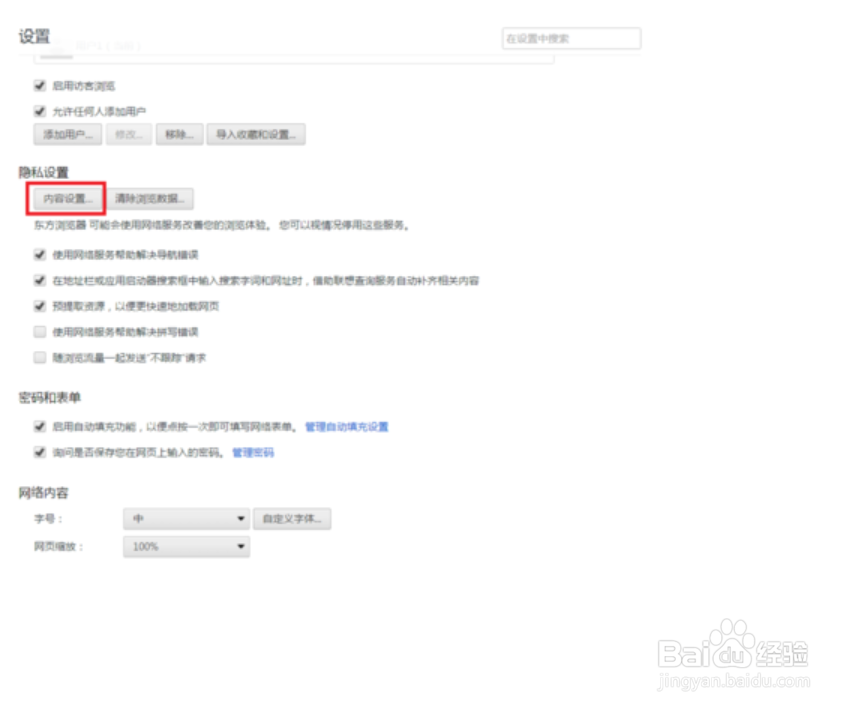取消勾选允许任何人添加用户
This screenshot has width=858, height=710.
[39, 111]
